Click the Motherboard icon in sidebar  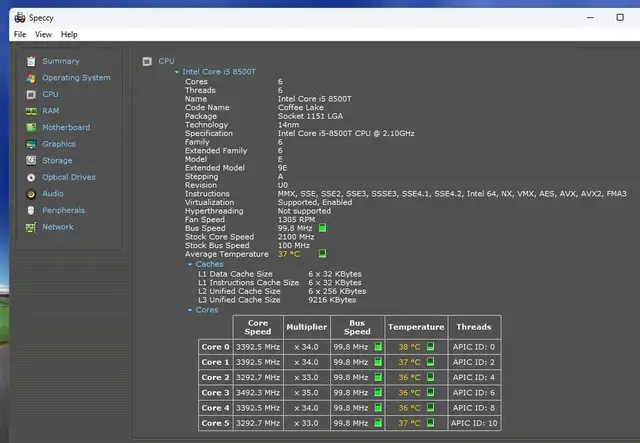pyautogui.click(x=31, y=128)
